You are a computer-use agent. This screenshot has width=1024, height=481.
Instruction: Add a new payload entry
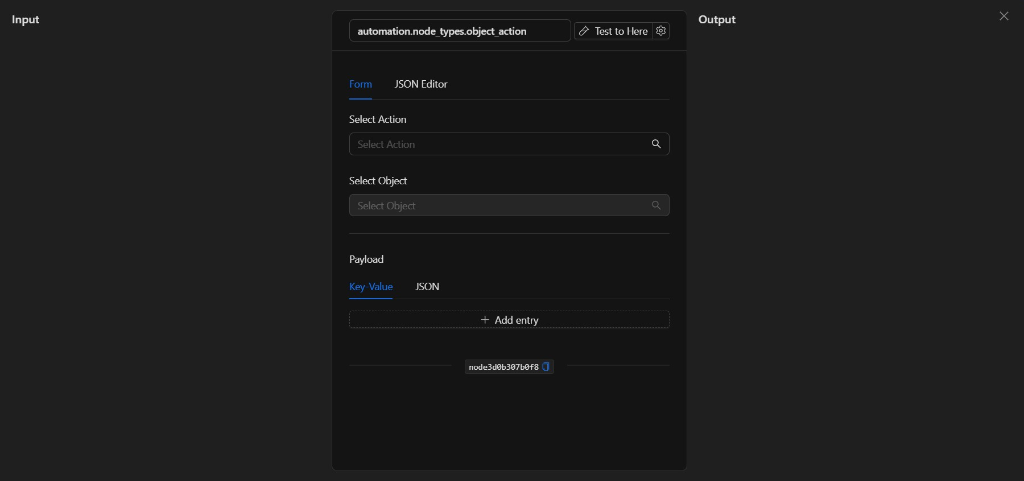tap(509, 320)
